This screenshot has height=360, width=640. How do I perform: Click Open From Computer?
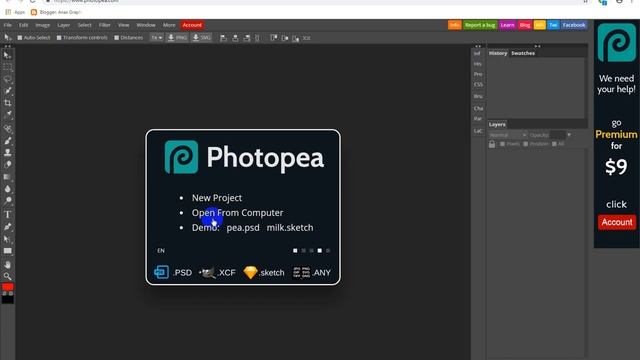(x=237, y=213)
